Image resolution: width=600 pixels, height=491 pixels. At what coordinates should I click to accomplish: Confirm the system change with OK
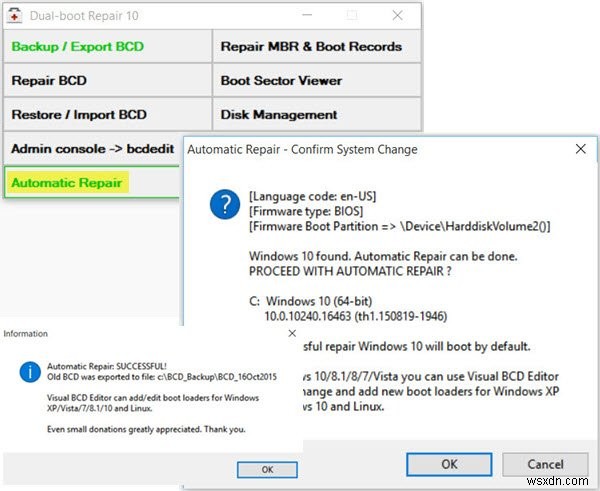pos(449,464)
